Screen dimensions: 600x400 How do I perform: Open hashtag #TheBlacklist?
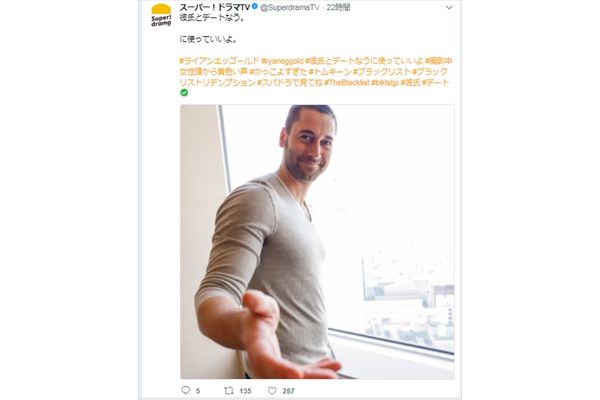pyautogui.click(x=347, y=82)
